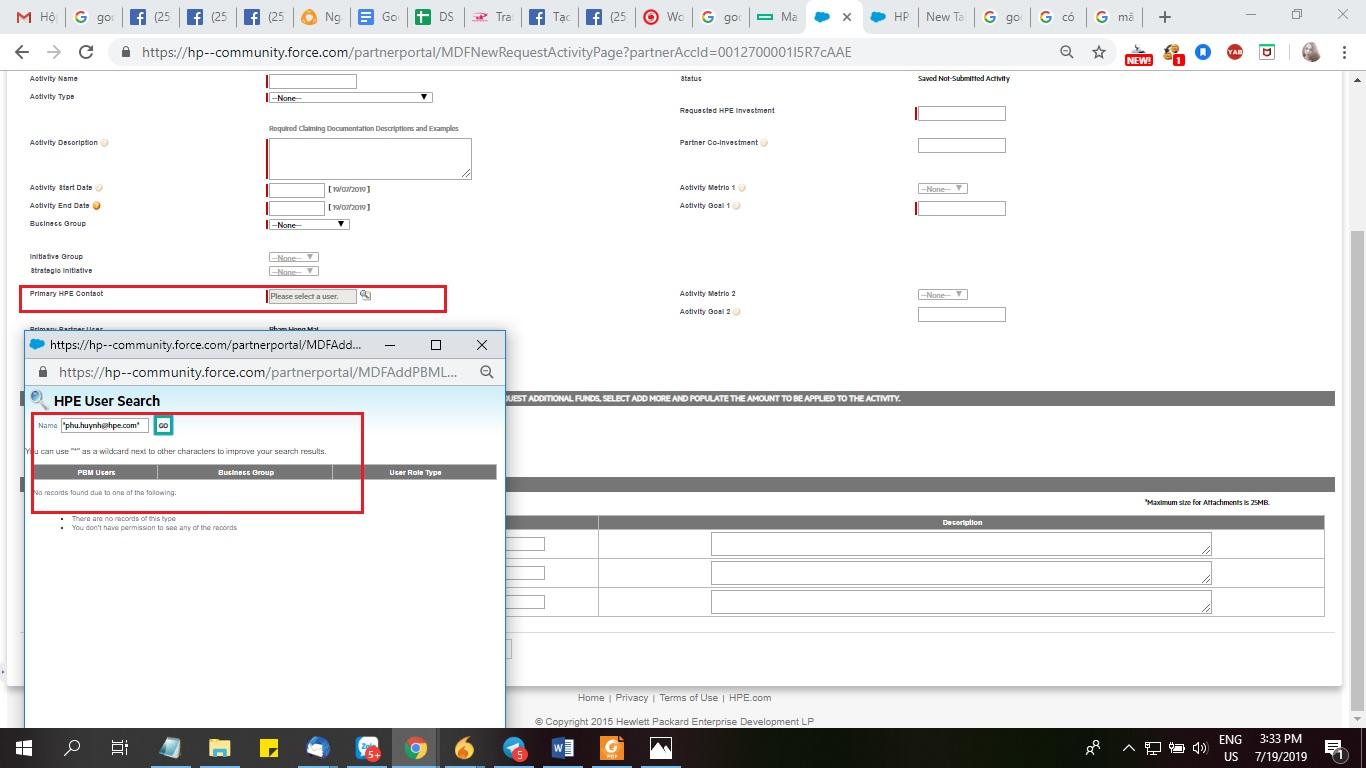
Task: Click the GO search button
Action: click(x=163, y=426)
